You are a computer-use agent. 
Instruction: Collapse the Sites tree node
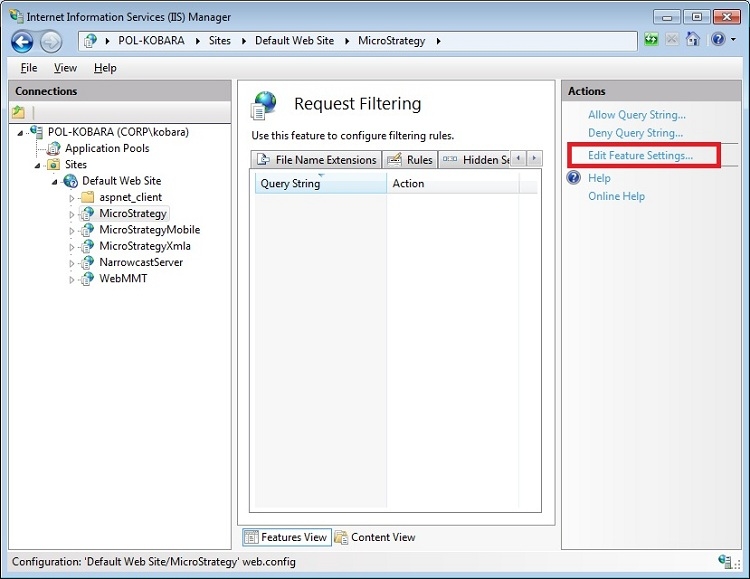tap(39, 165)
